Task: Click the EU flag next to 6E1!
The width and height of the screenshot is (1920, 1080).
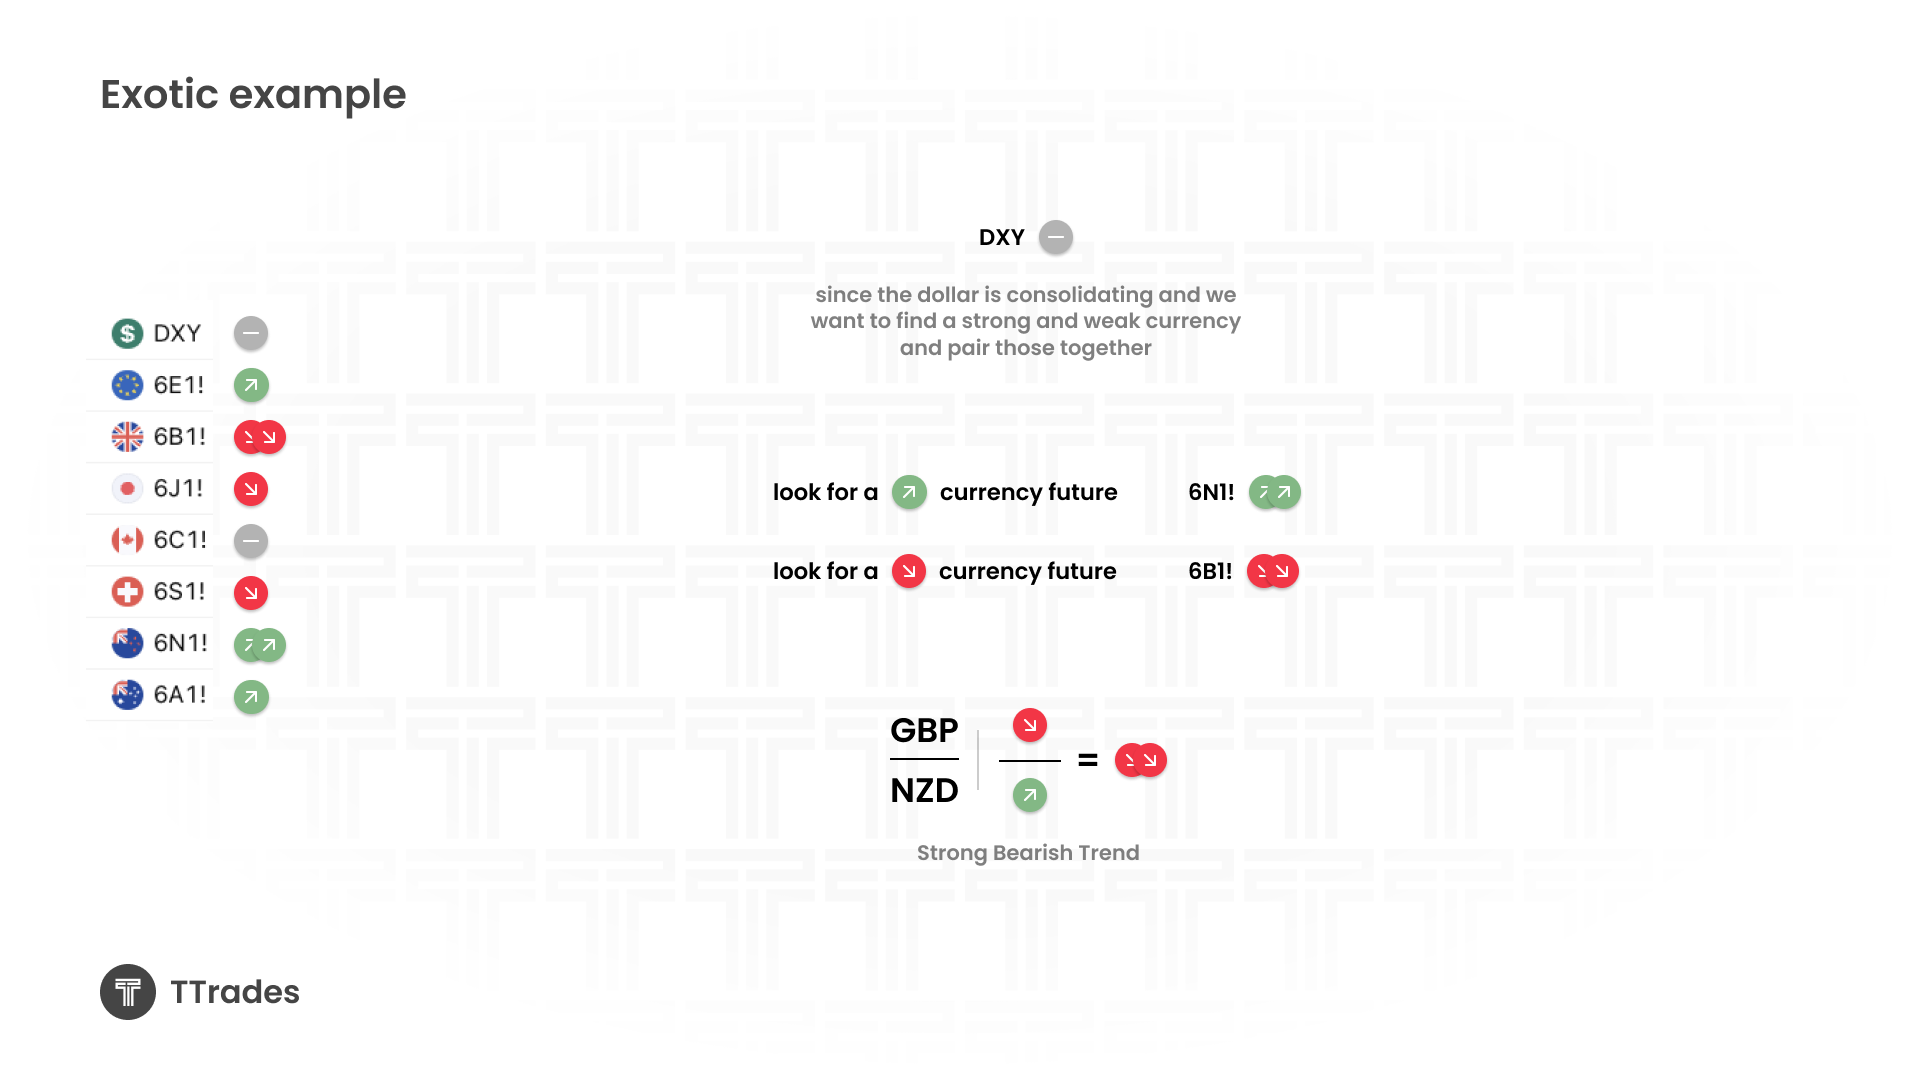Action: coord(127,385)
